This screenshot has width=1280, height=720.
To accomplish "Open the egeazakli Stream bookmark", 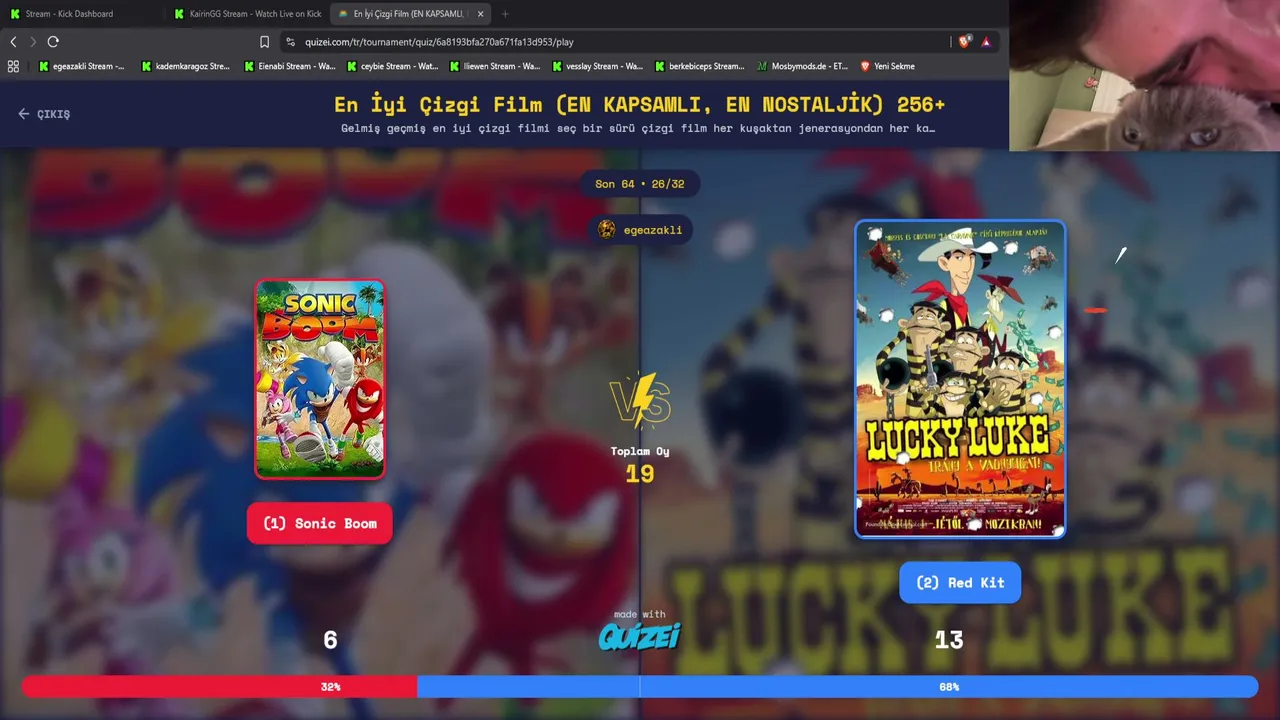I will click(x=81, y=66).
